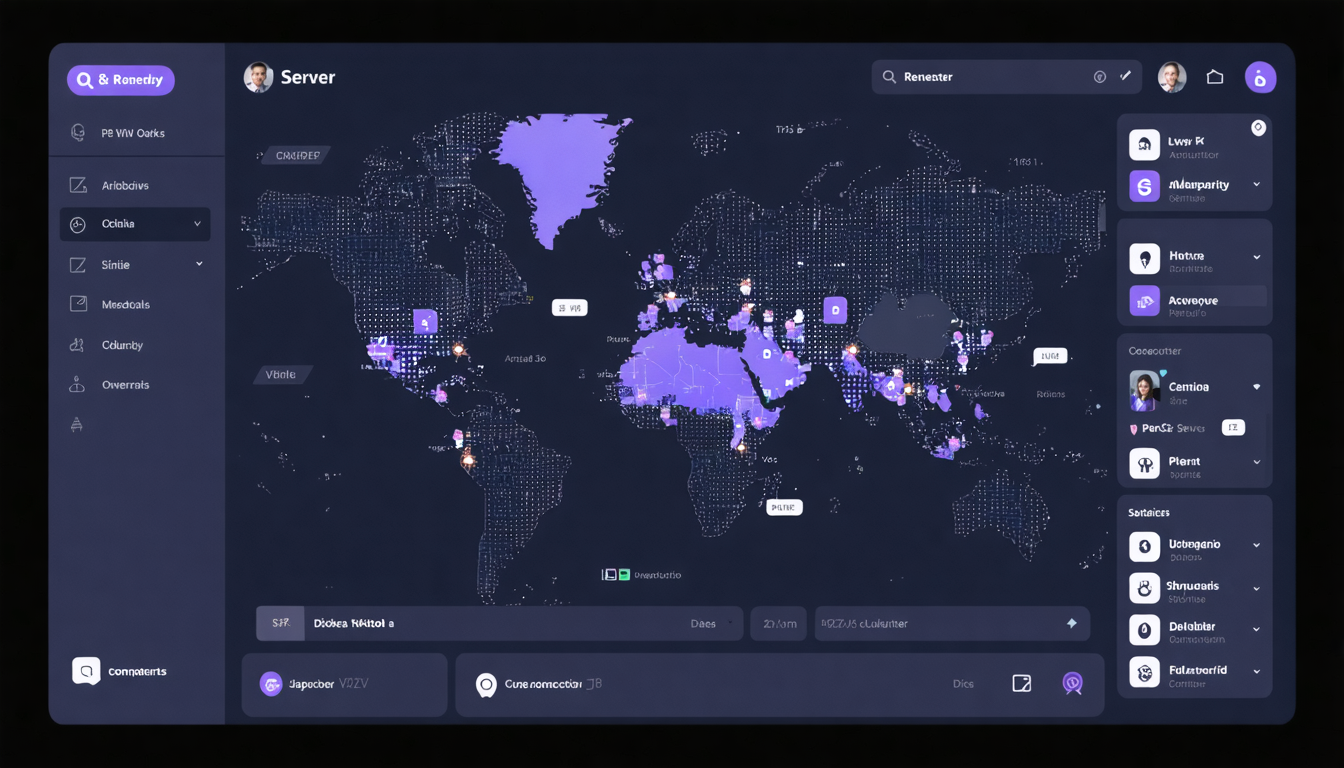Viewport: 1344px width, 768px height.
Task: Enable the green status indicator near "Dravductio"
Action: 625,574
